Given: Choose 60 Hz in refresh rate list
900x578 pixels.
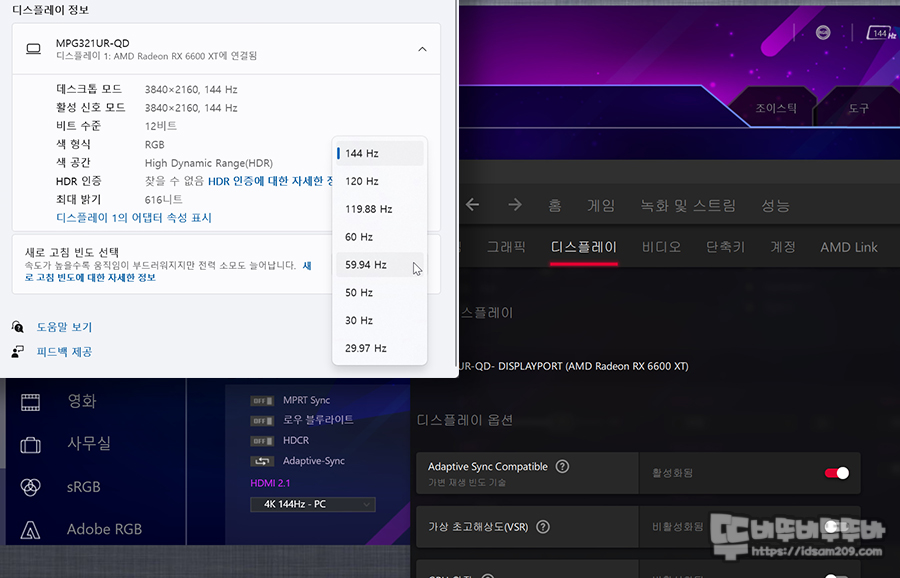Looking at the screenshot, I should tap(379, 237).
